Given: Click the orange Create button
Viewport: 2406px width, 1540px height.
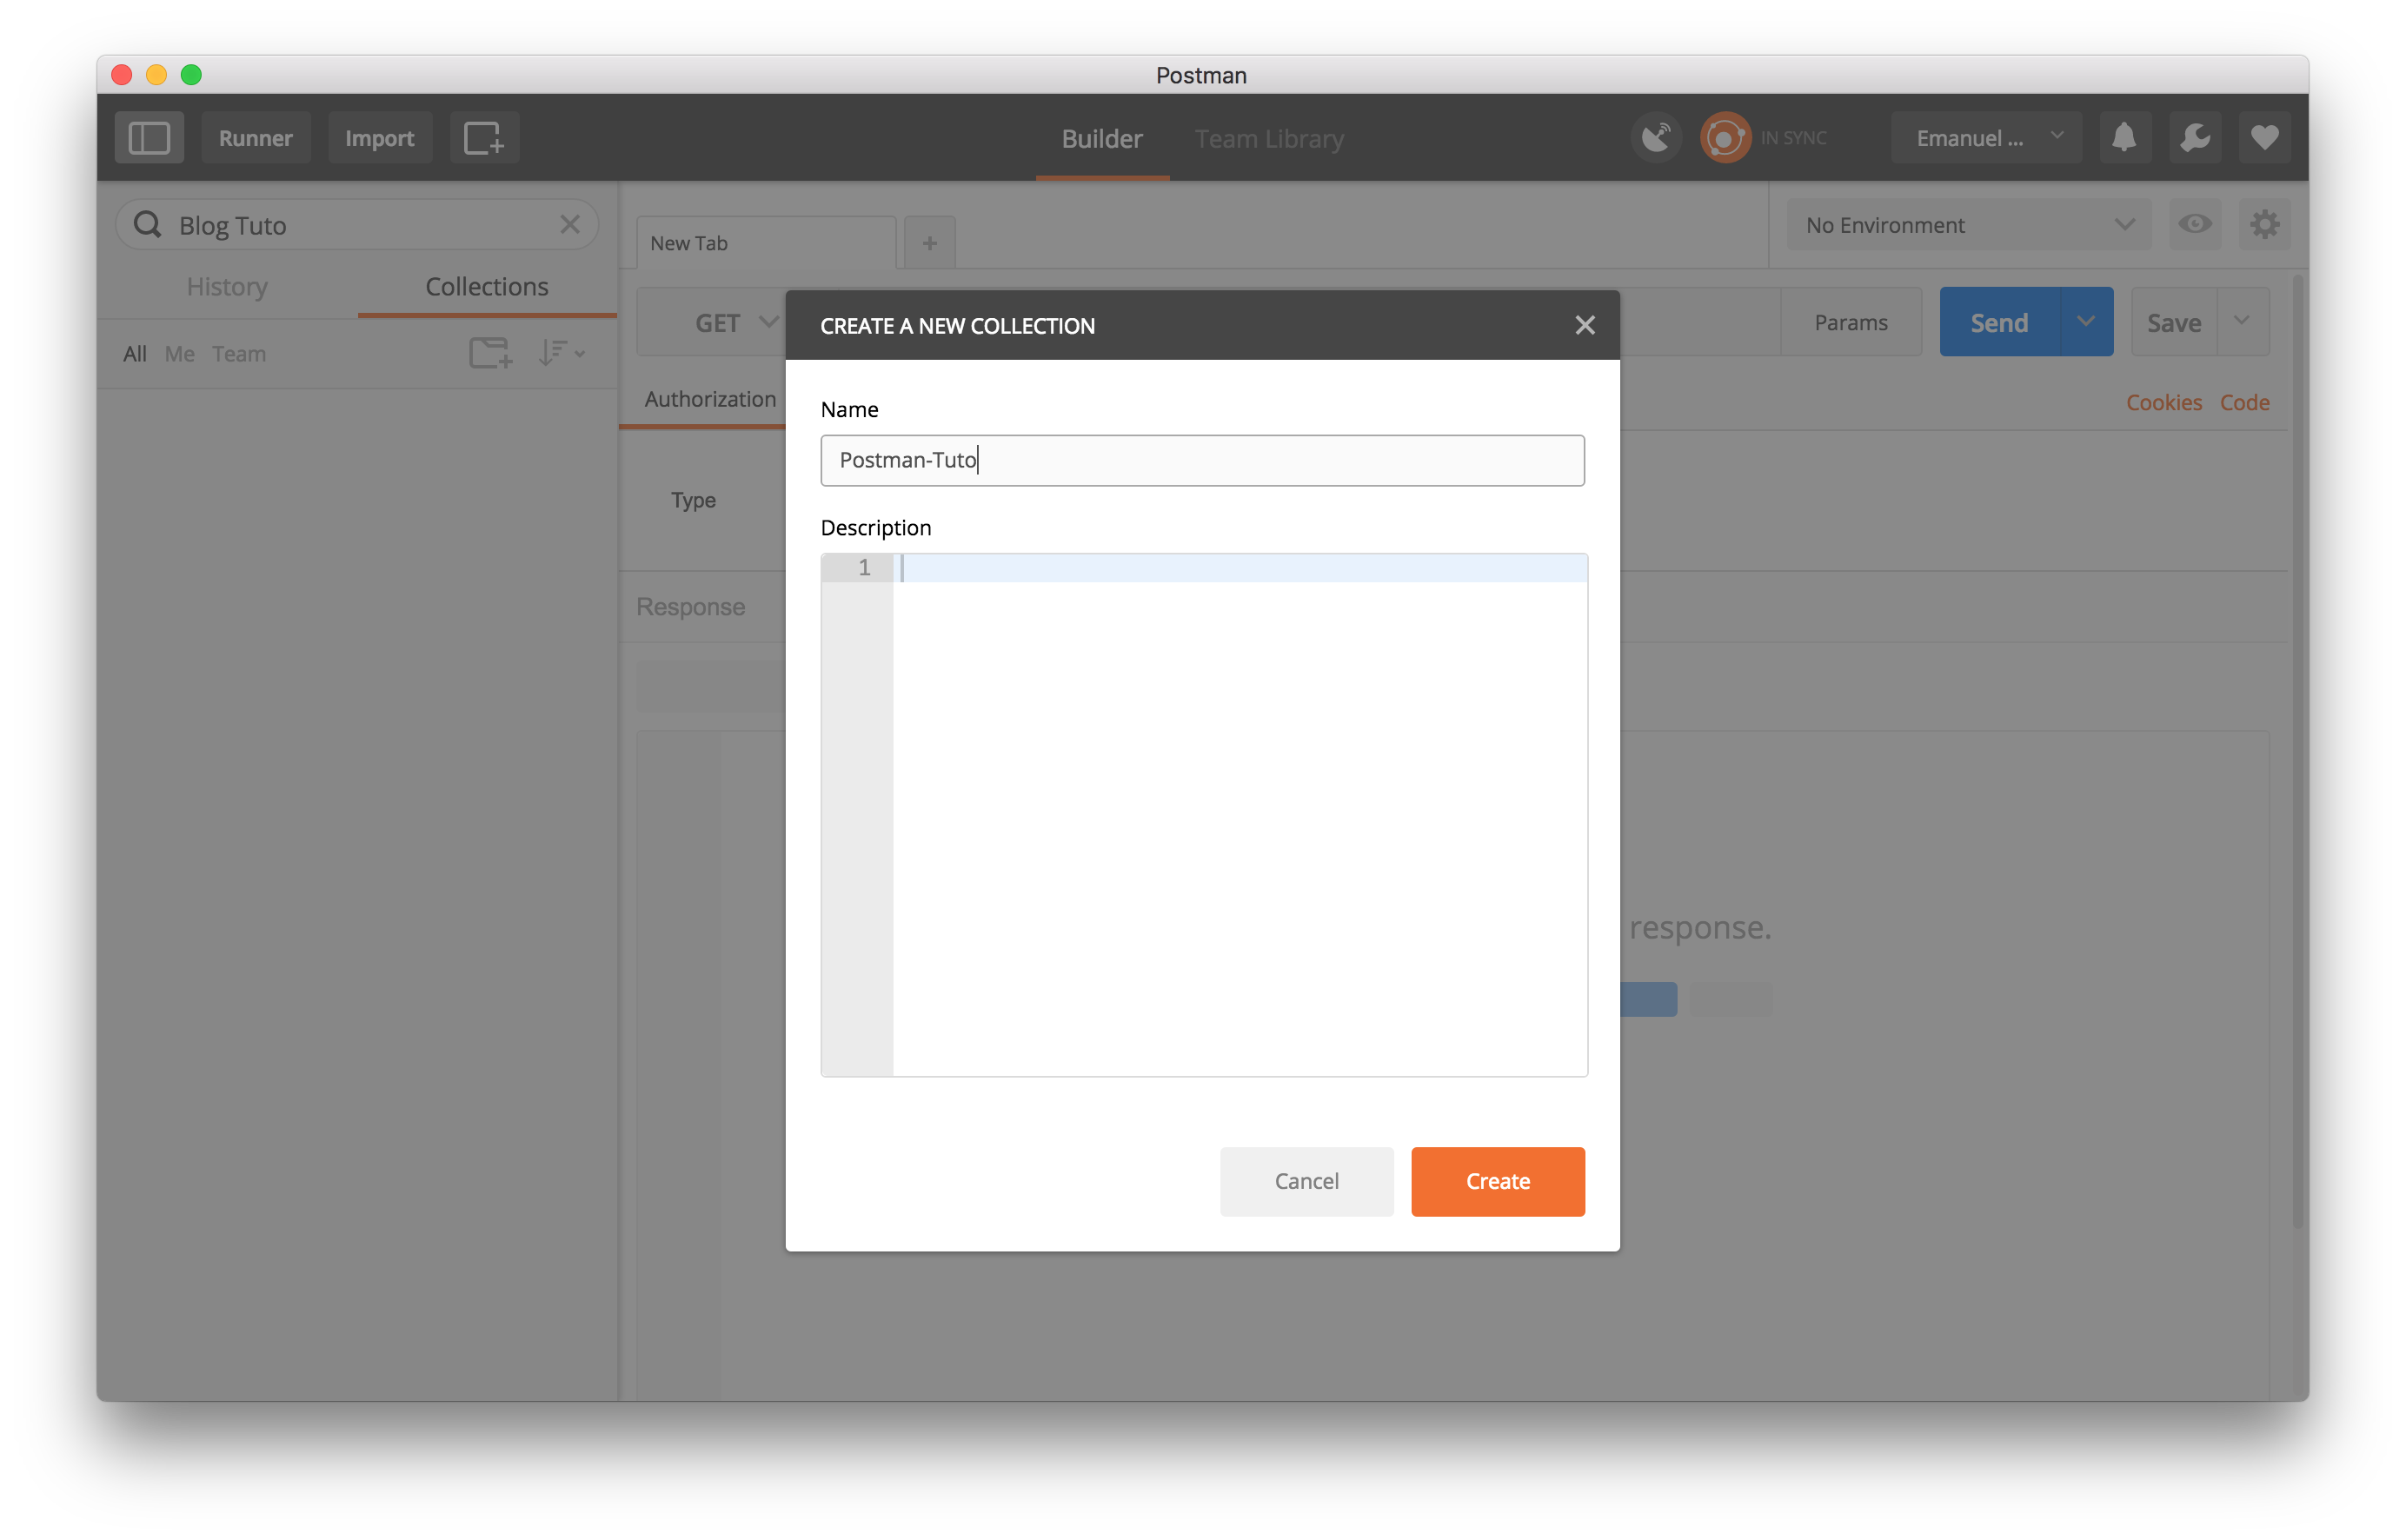Looking at the screenshot, I should pyautogui.click(x=1497, y=1181).
